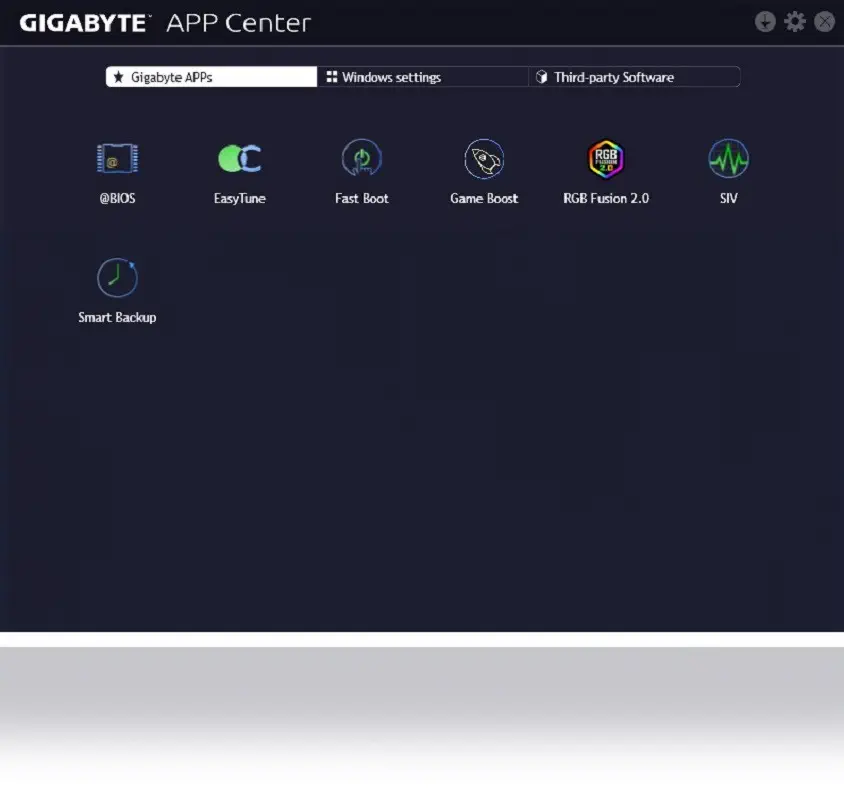Image resolution: width=844 pixels, height=789 pixels.
Task: Open the RGB Fusion 2.0 hexagon icon
Action: pyautogui.click(x=606, y=159)
